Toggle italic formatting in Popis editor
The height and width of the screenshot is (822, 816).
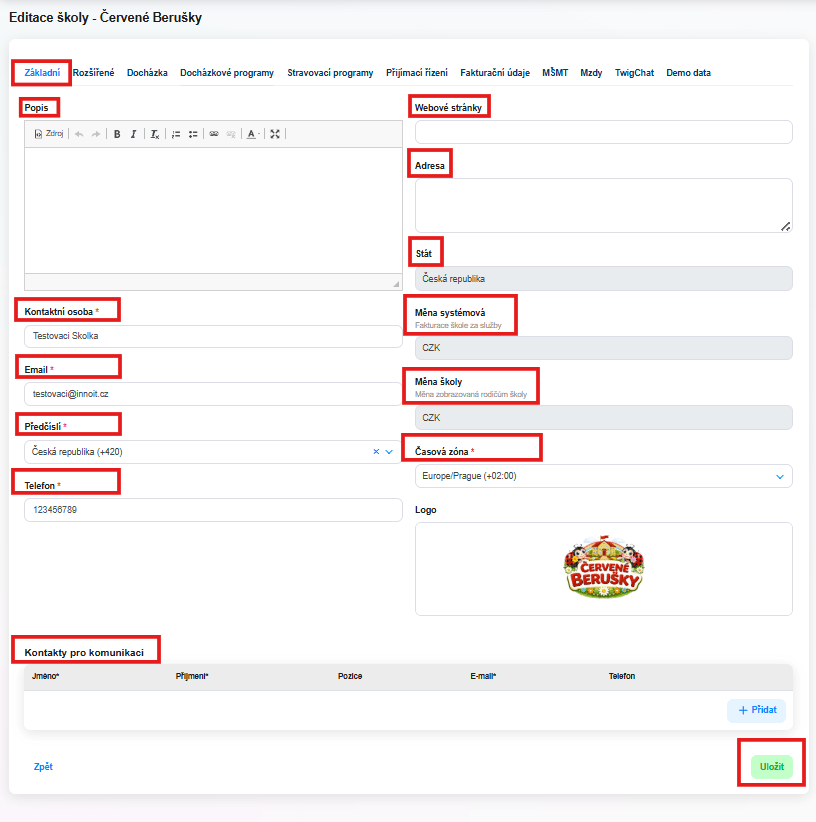pyautogui.click(x=134, y=134)
